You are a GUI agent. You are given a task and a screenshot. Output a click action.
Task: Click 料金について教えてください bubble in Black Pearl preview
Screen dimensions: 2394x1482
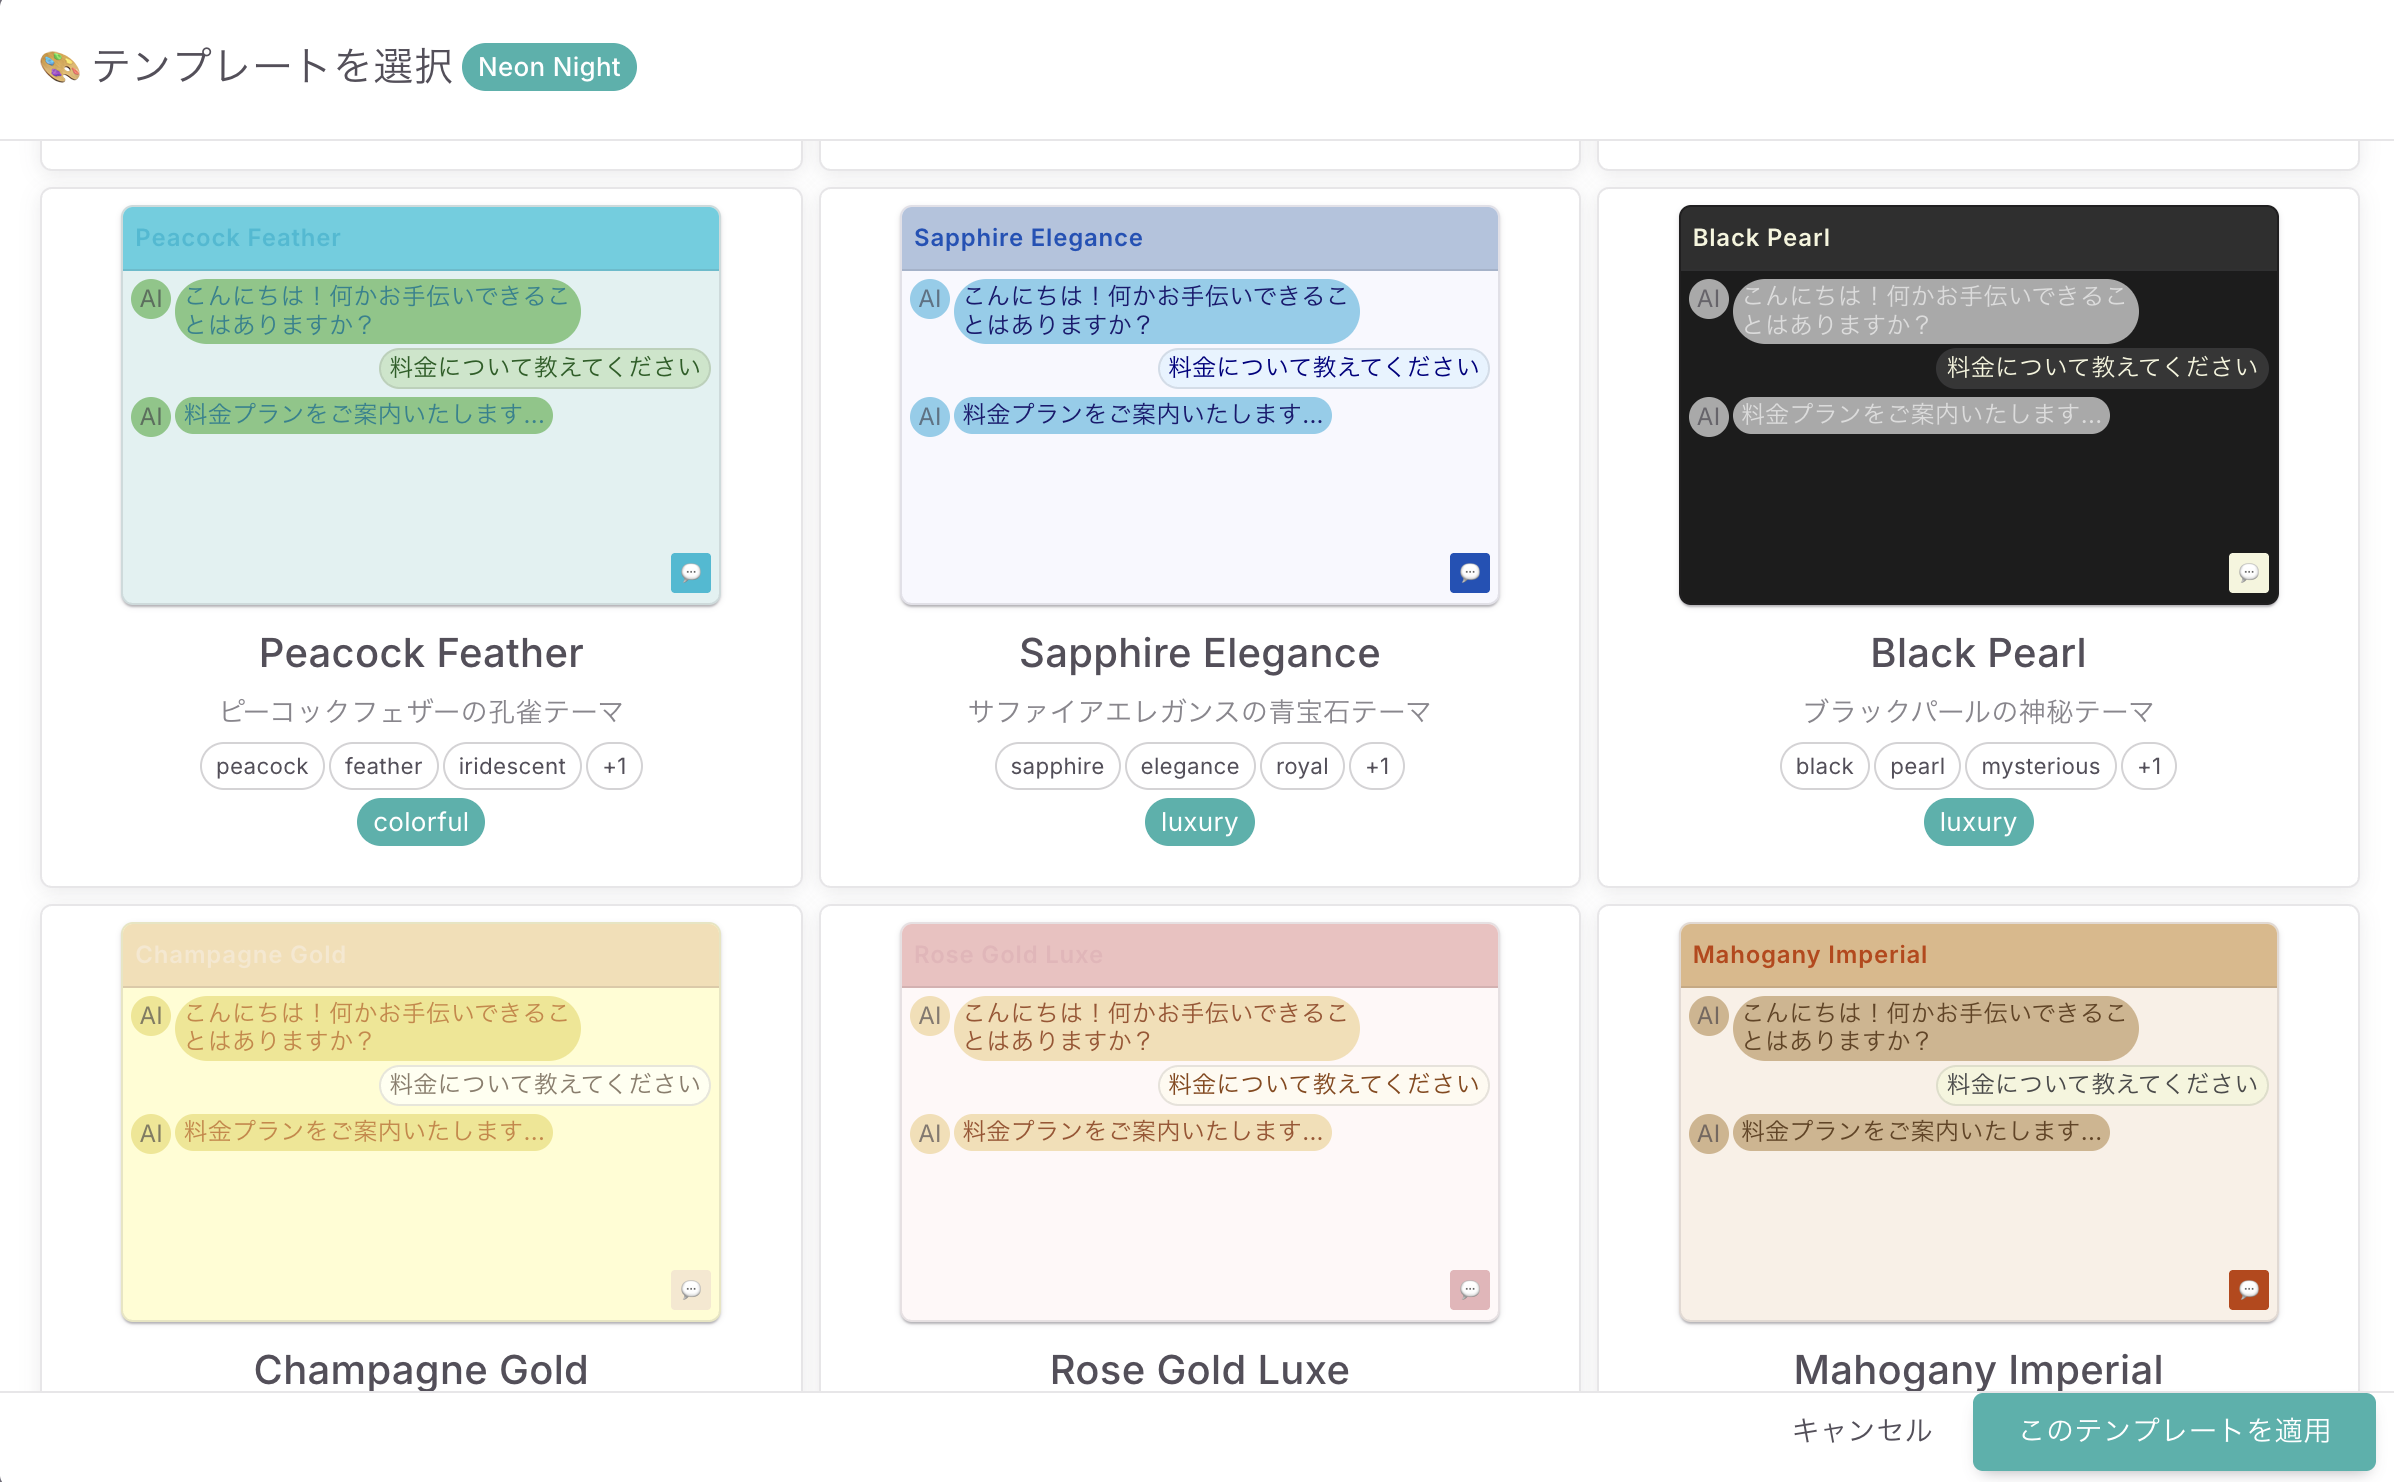coord(2102,367)
